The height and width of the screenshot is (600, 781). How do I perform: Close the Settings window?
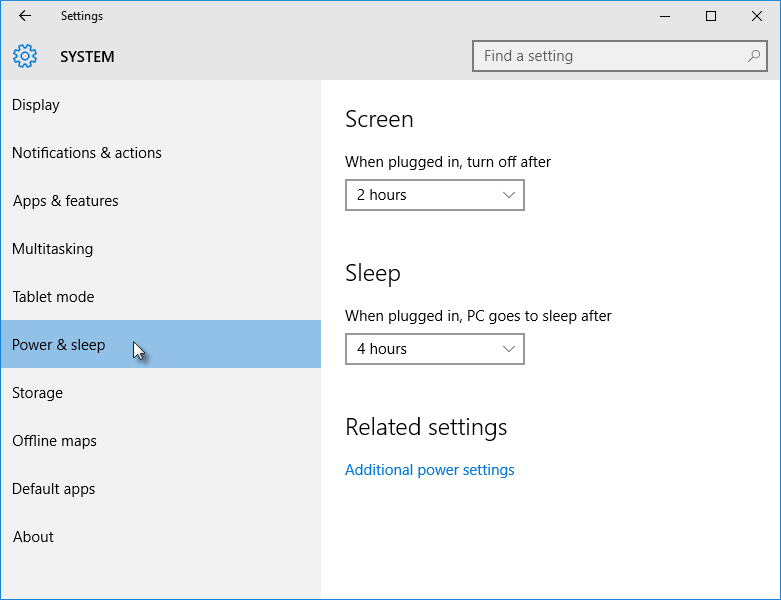(x=757, y=16)
